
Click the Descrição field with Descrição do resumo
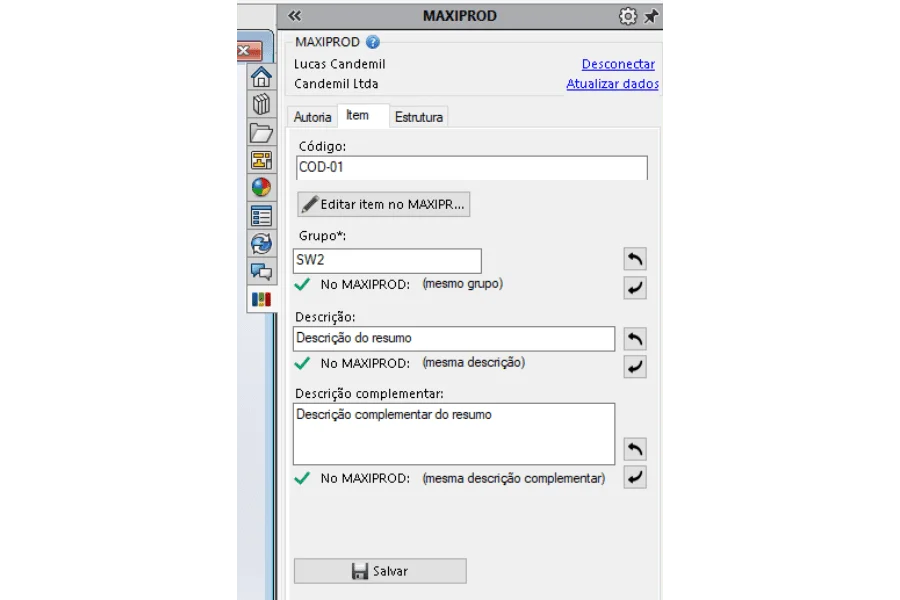[454, 339]
